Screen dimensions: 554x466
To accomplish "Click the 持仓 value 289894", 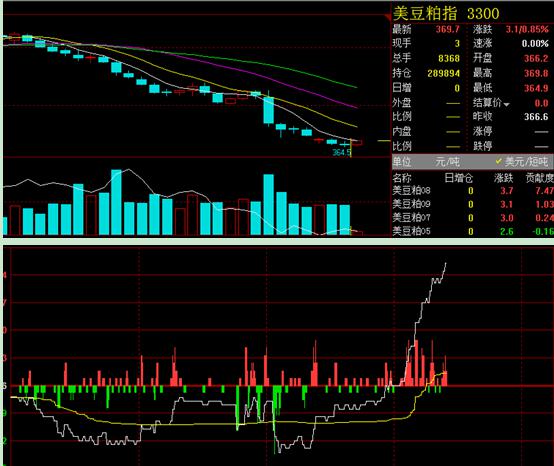I will coord(443,73).
